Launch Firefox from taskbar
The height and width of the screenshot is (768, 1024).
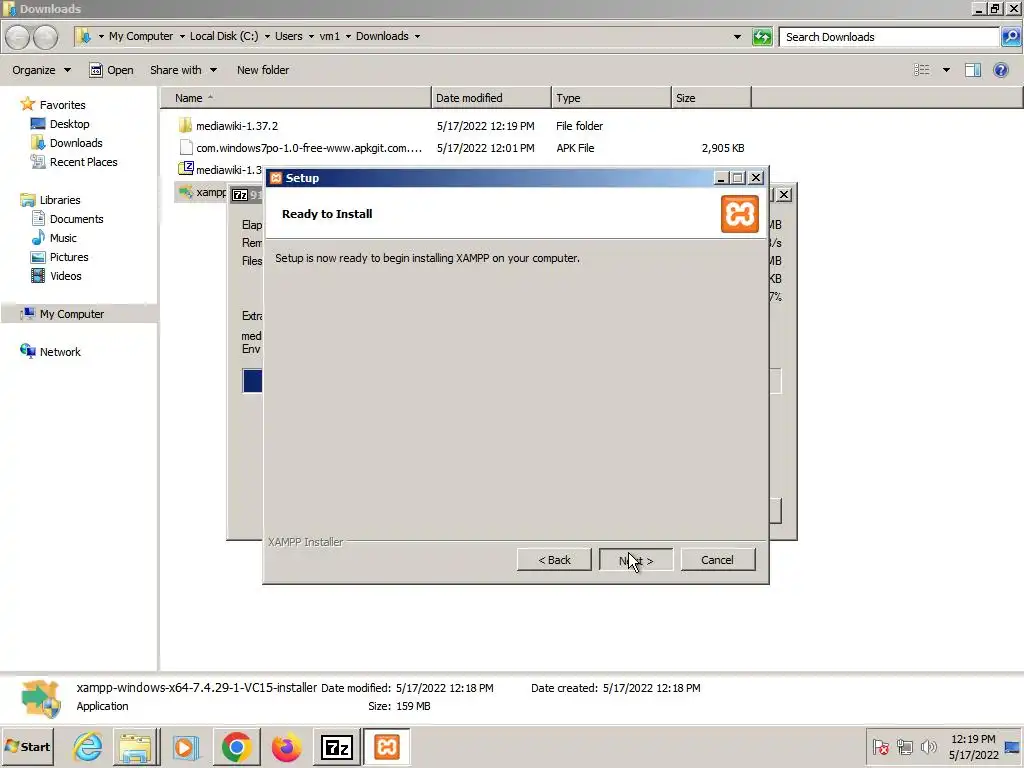[286, 746]
